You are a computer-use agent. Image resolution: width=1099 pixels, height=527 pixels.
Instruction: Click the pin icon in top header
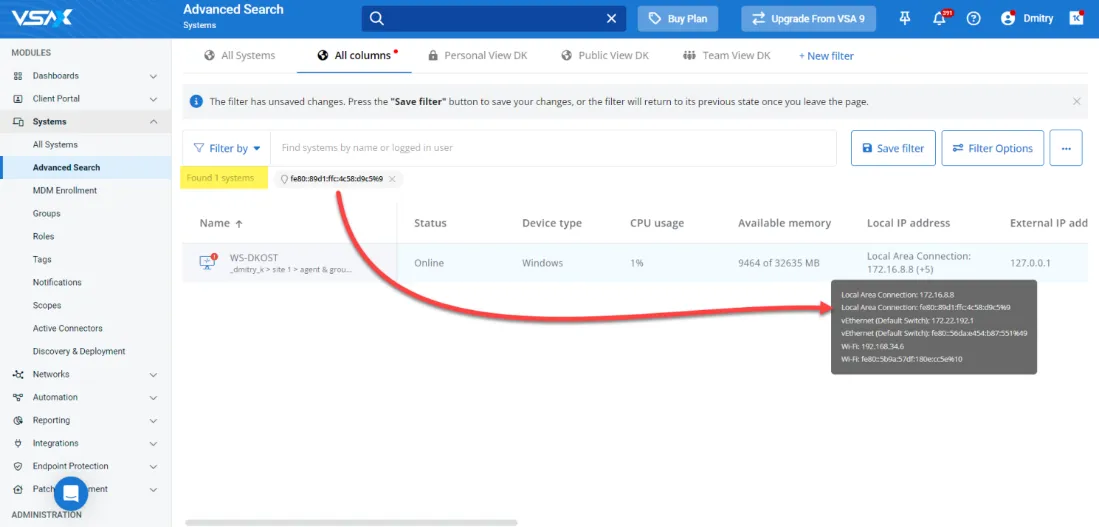[905, 18]
